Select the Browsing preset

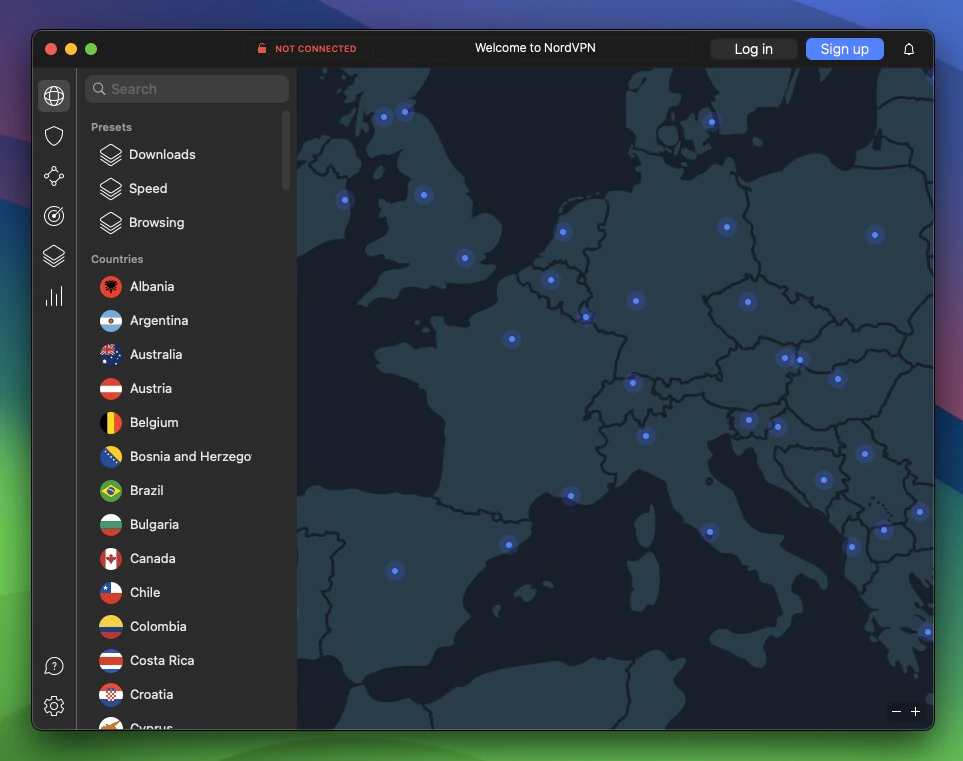tap(156, 222)
